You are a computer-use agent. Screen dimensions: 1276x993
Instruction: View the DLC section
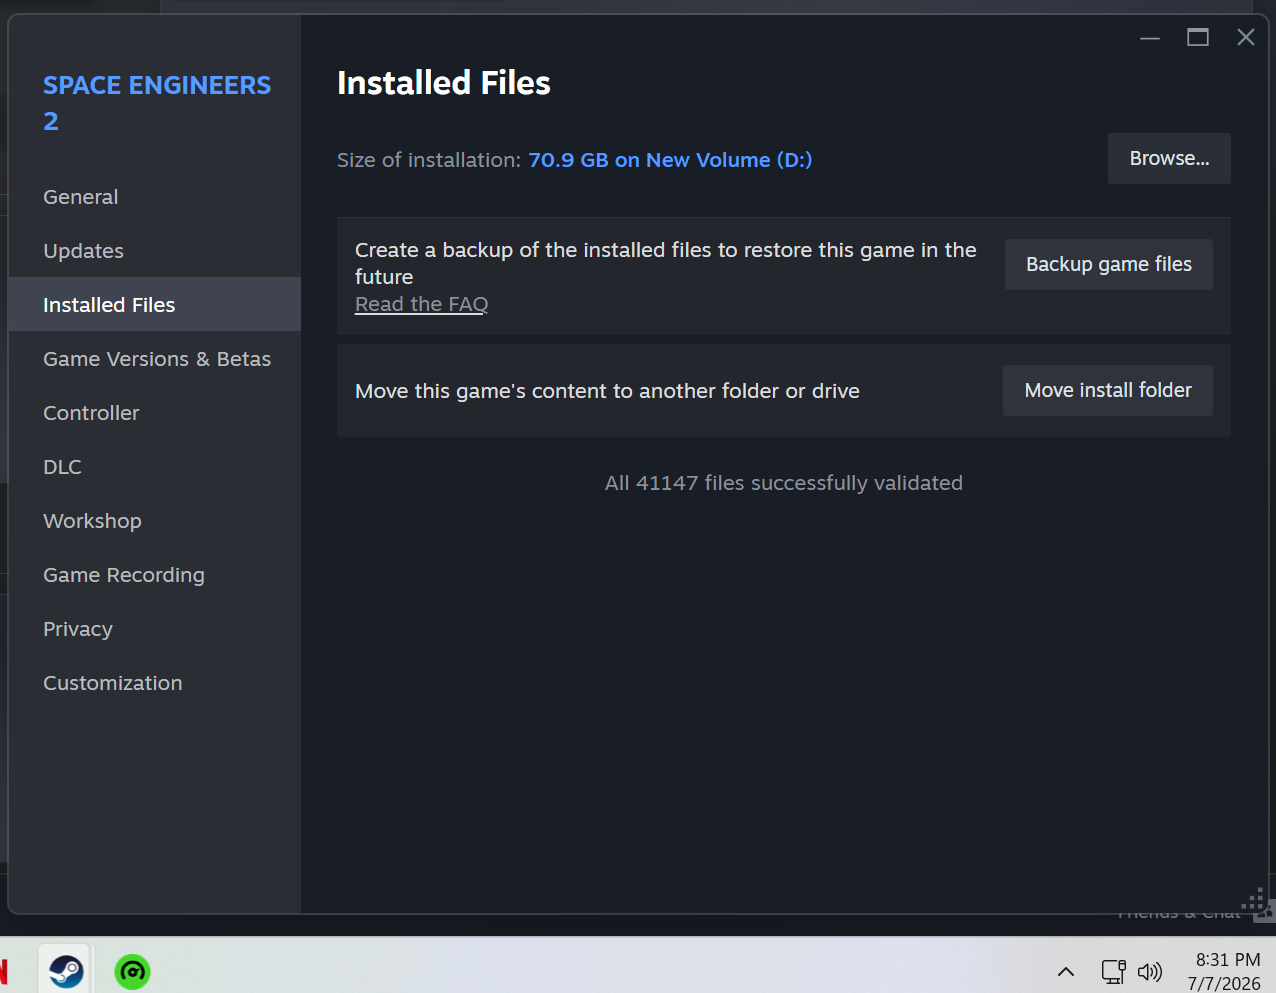pos(155,467)
